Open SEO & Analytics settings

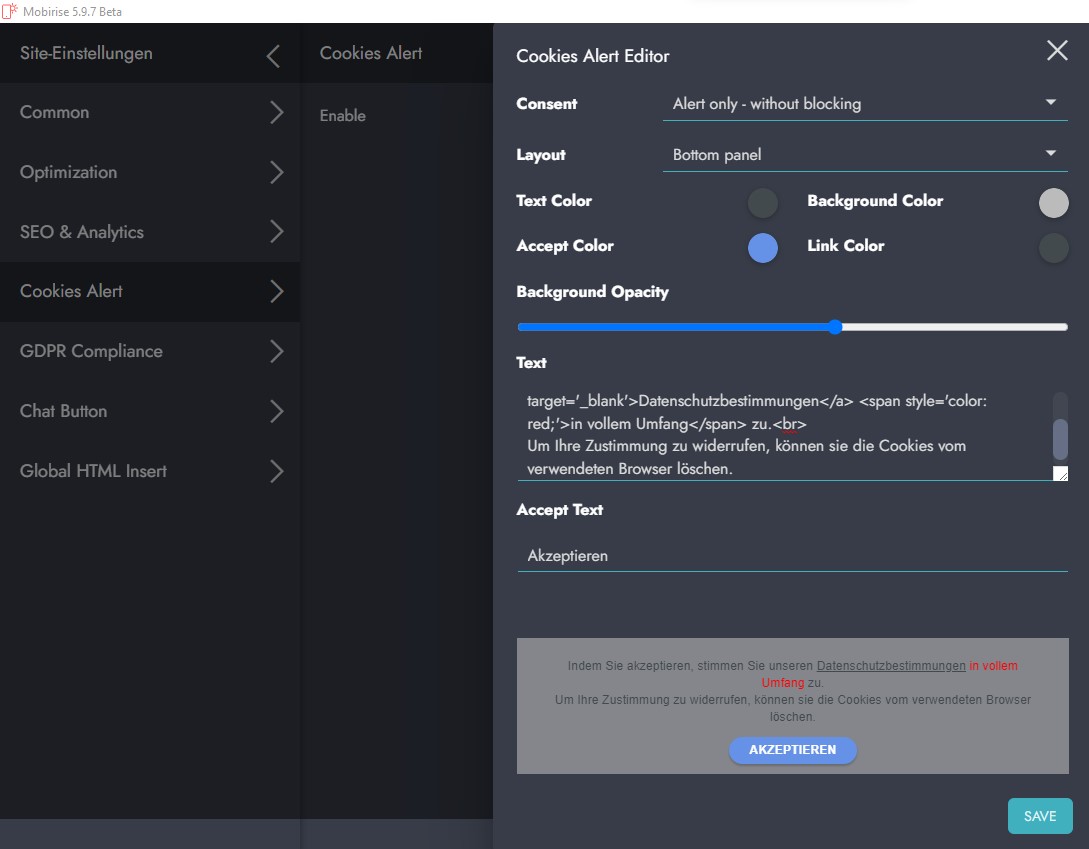click(x=82, y=232)
